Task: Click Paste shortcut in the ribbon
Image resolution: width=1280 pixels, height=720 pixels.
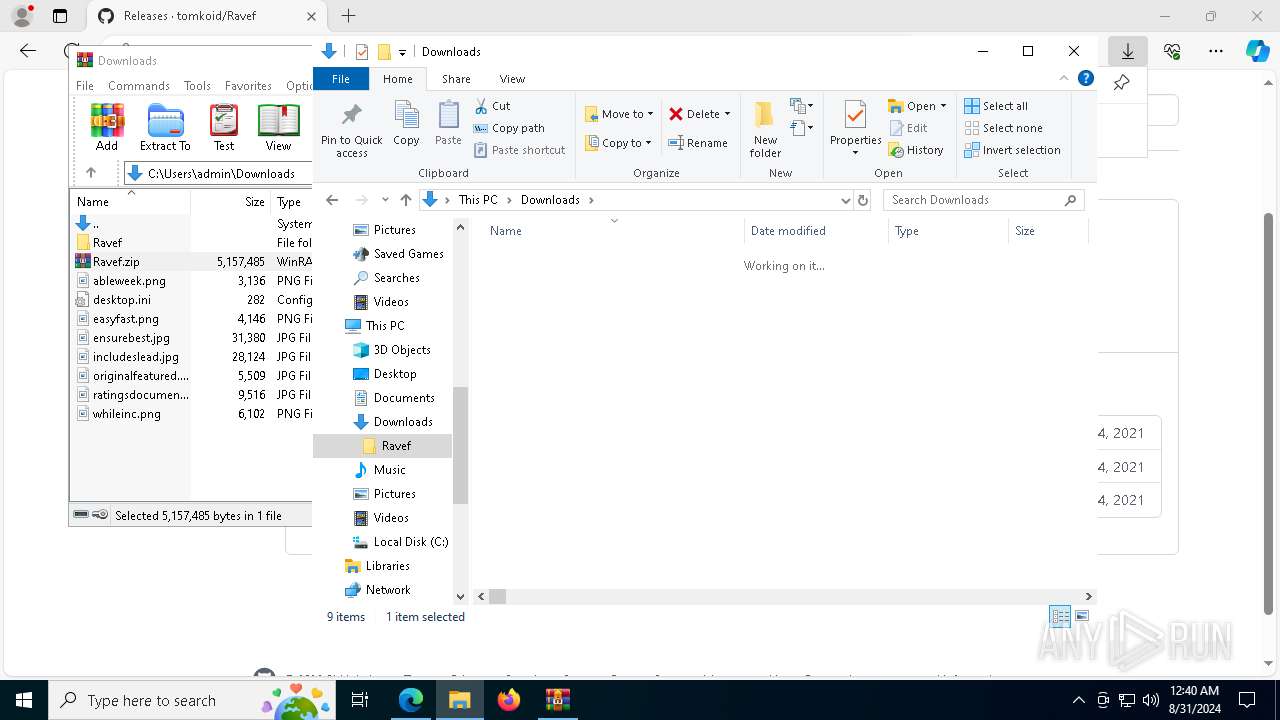Action: click(x=519, y=150)
